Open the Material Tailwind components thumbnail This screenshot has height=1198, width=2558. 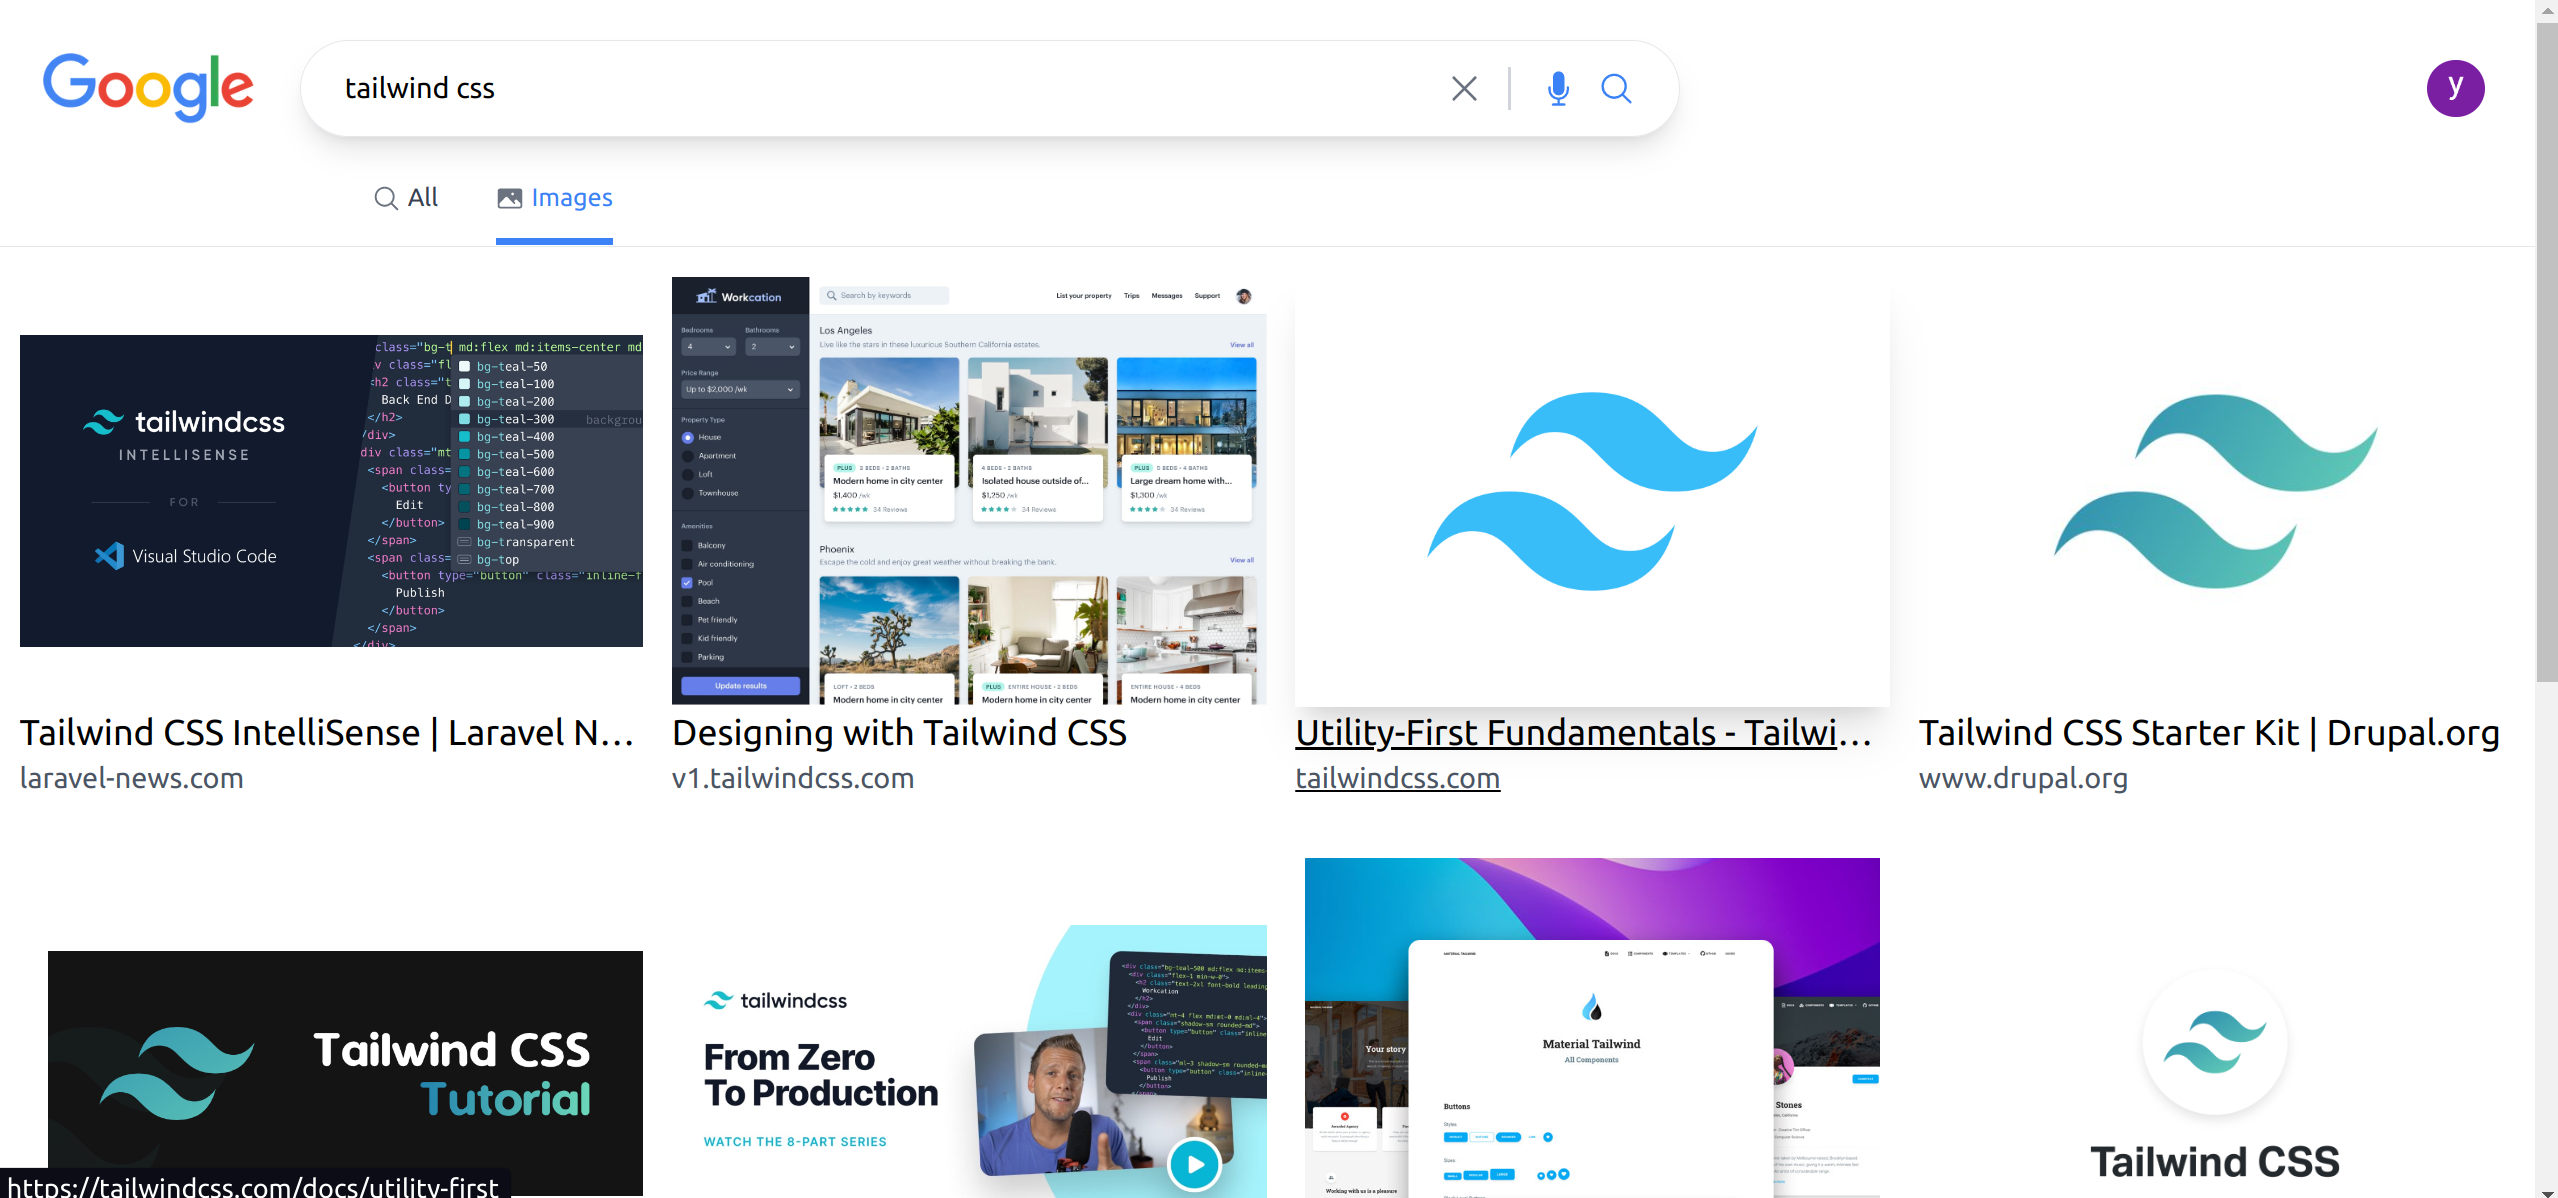(1591, 1030)
